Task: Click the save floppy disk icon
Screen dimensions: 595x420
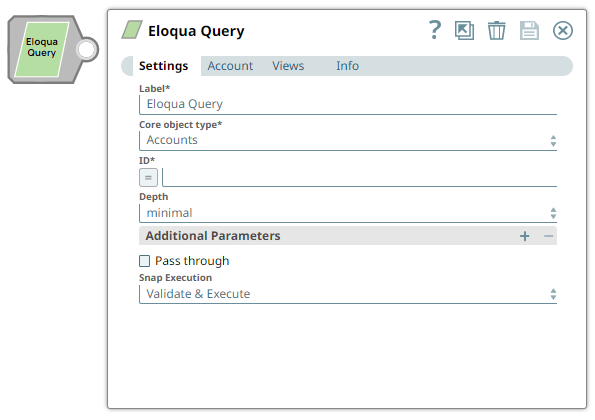Action: (529, 30)
